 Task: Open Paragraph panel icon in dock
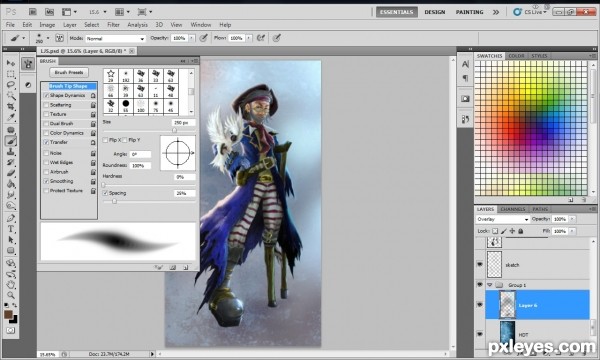(465, 78)
